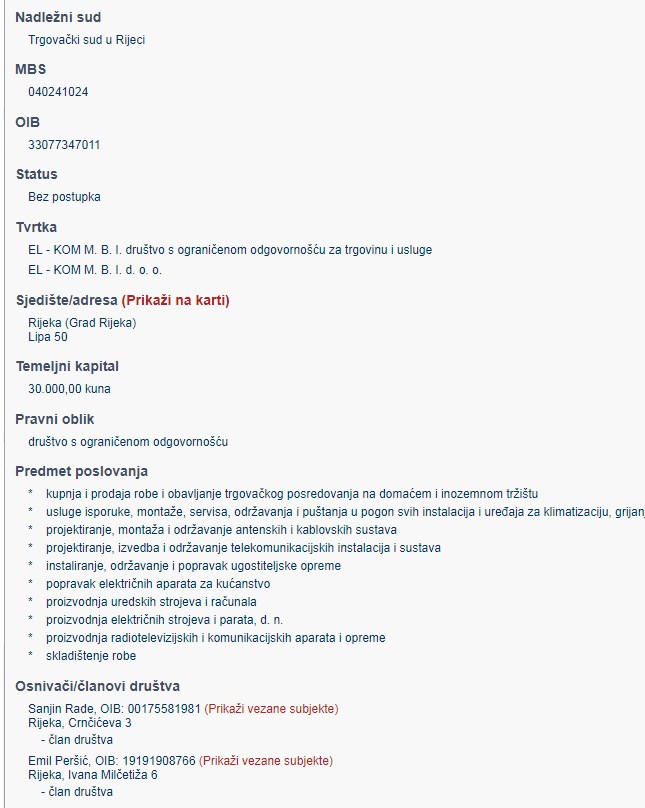Click the OIB value 33077347011
Viewport: 645px width, 808px height.
click(64, 145)
